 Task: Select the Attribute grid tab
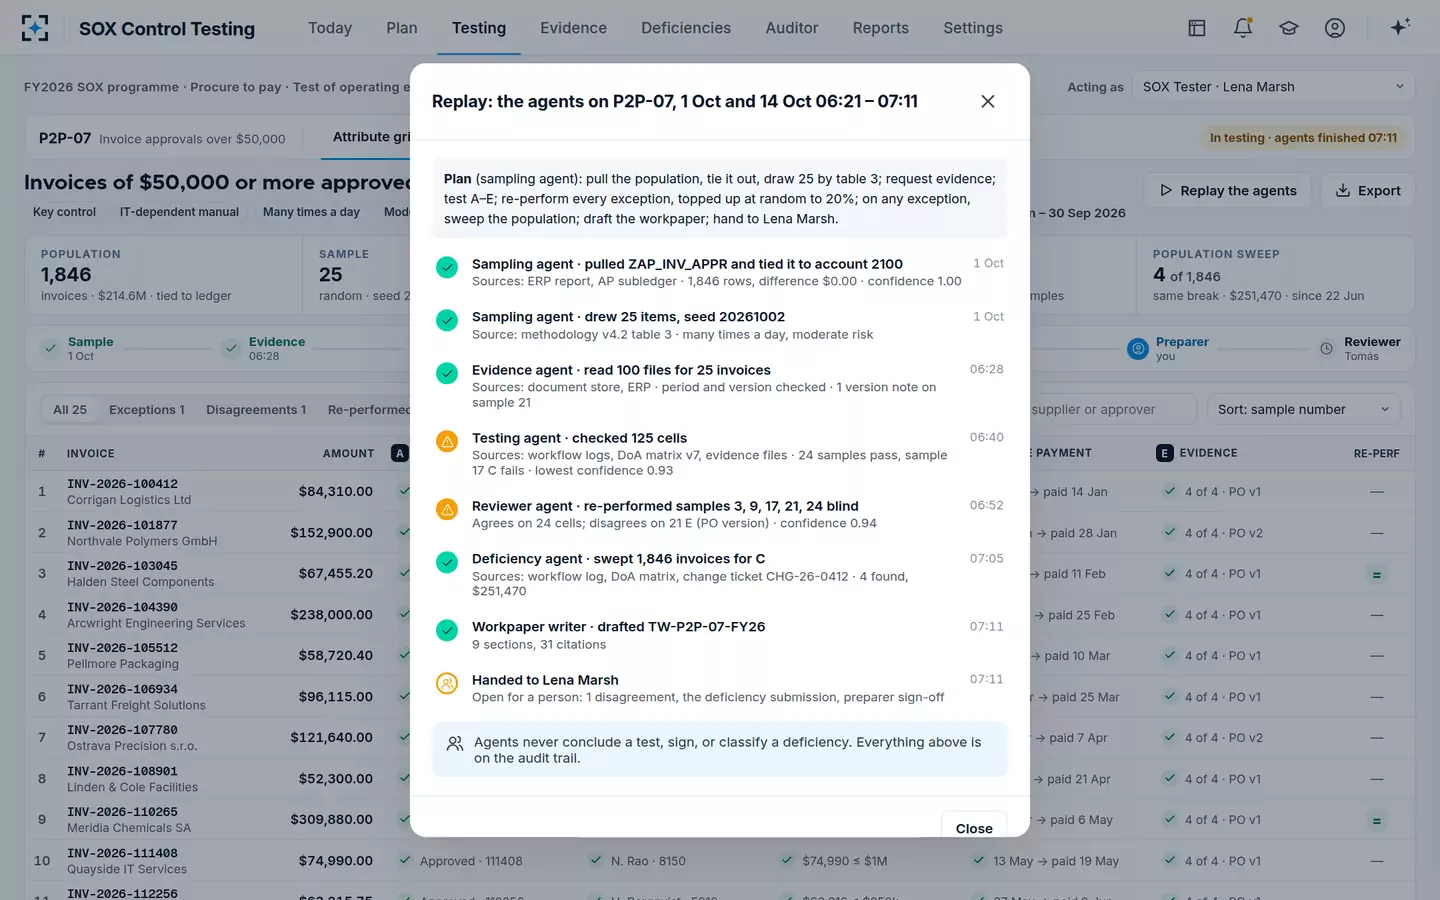(x=371, y=137)
